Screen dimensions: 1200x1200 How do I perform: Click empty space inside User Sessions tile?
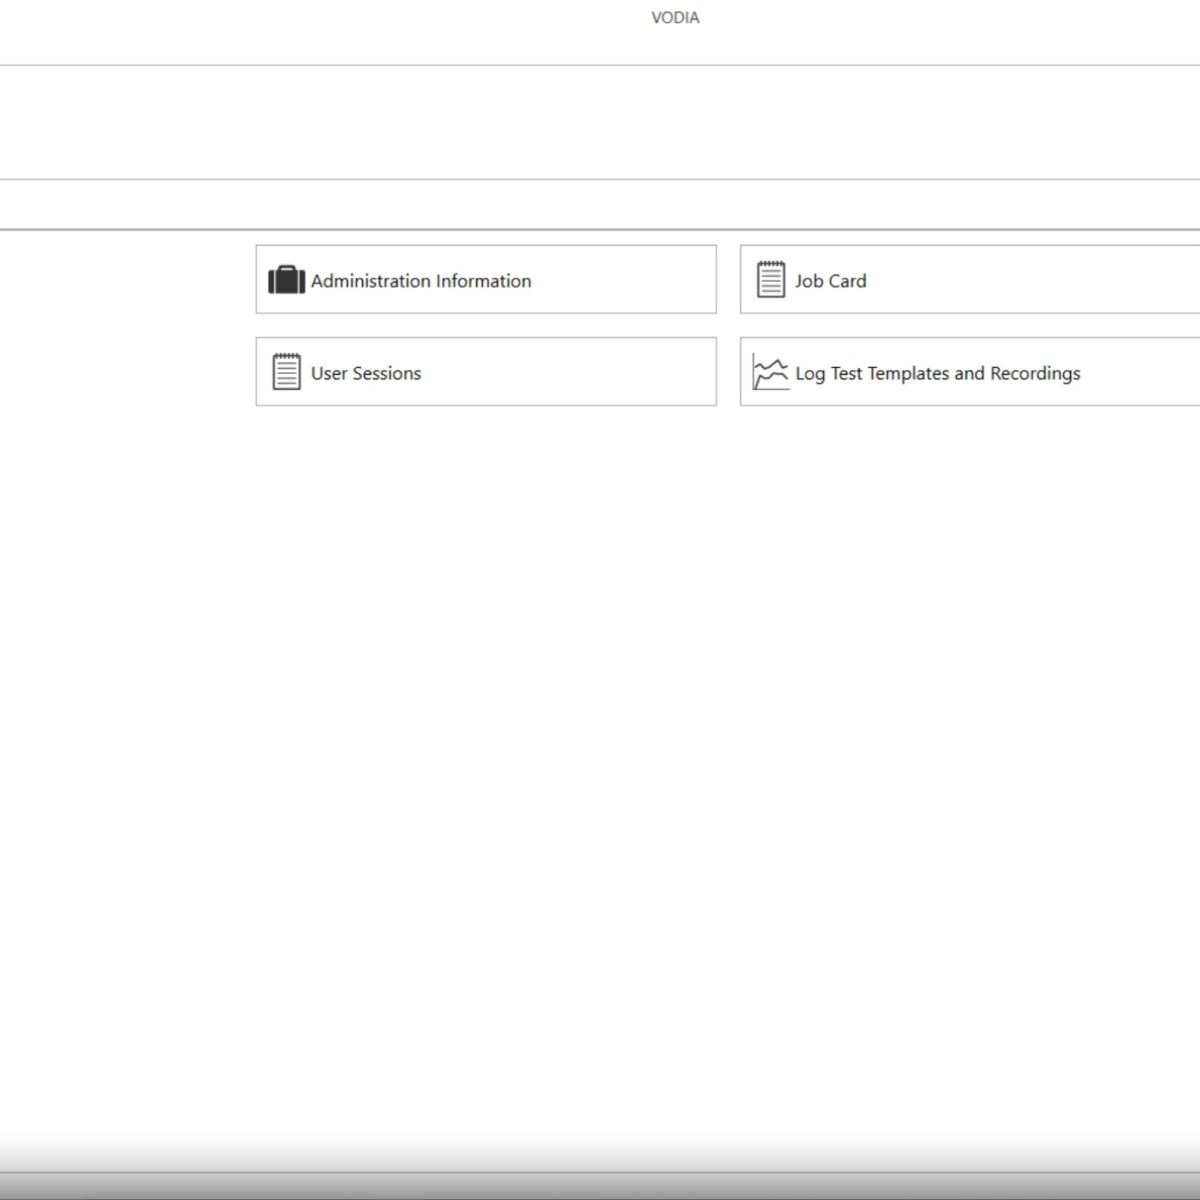[x=600, y=372]
